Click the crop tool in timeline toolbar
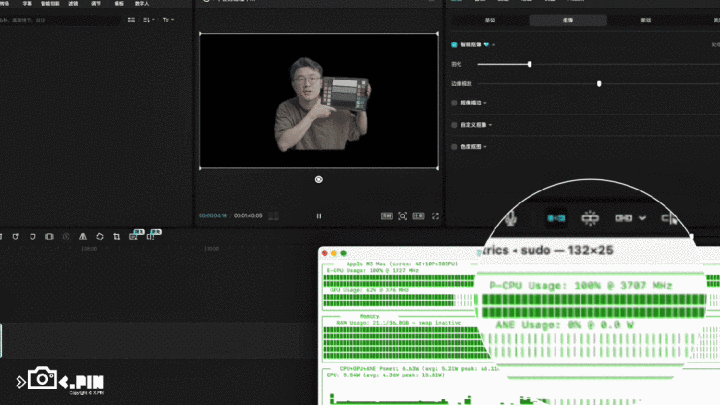 click(x=117, y=236)
